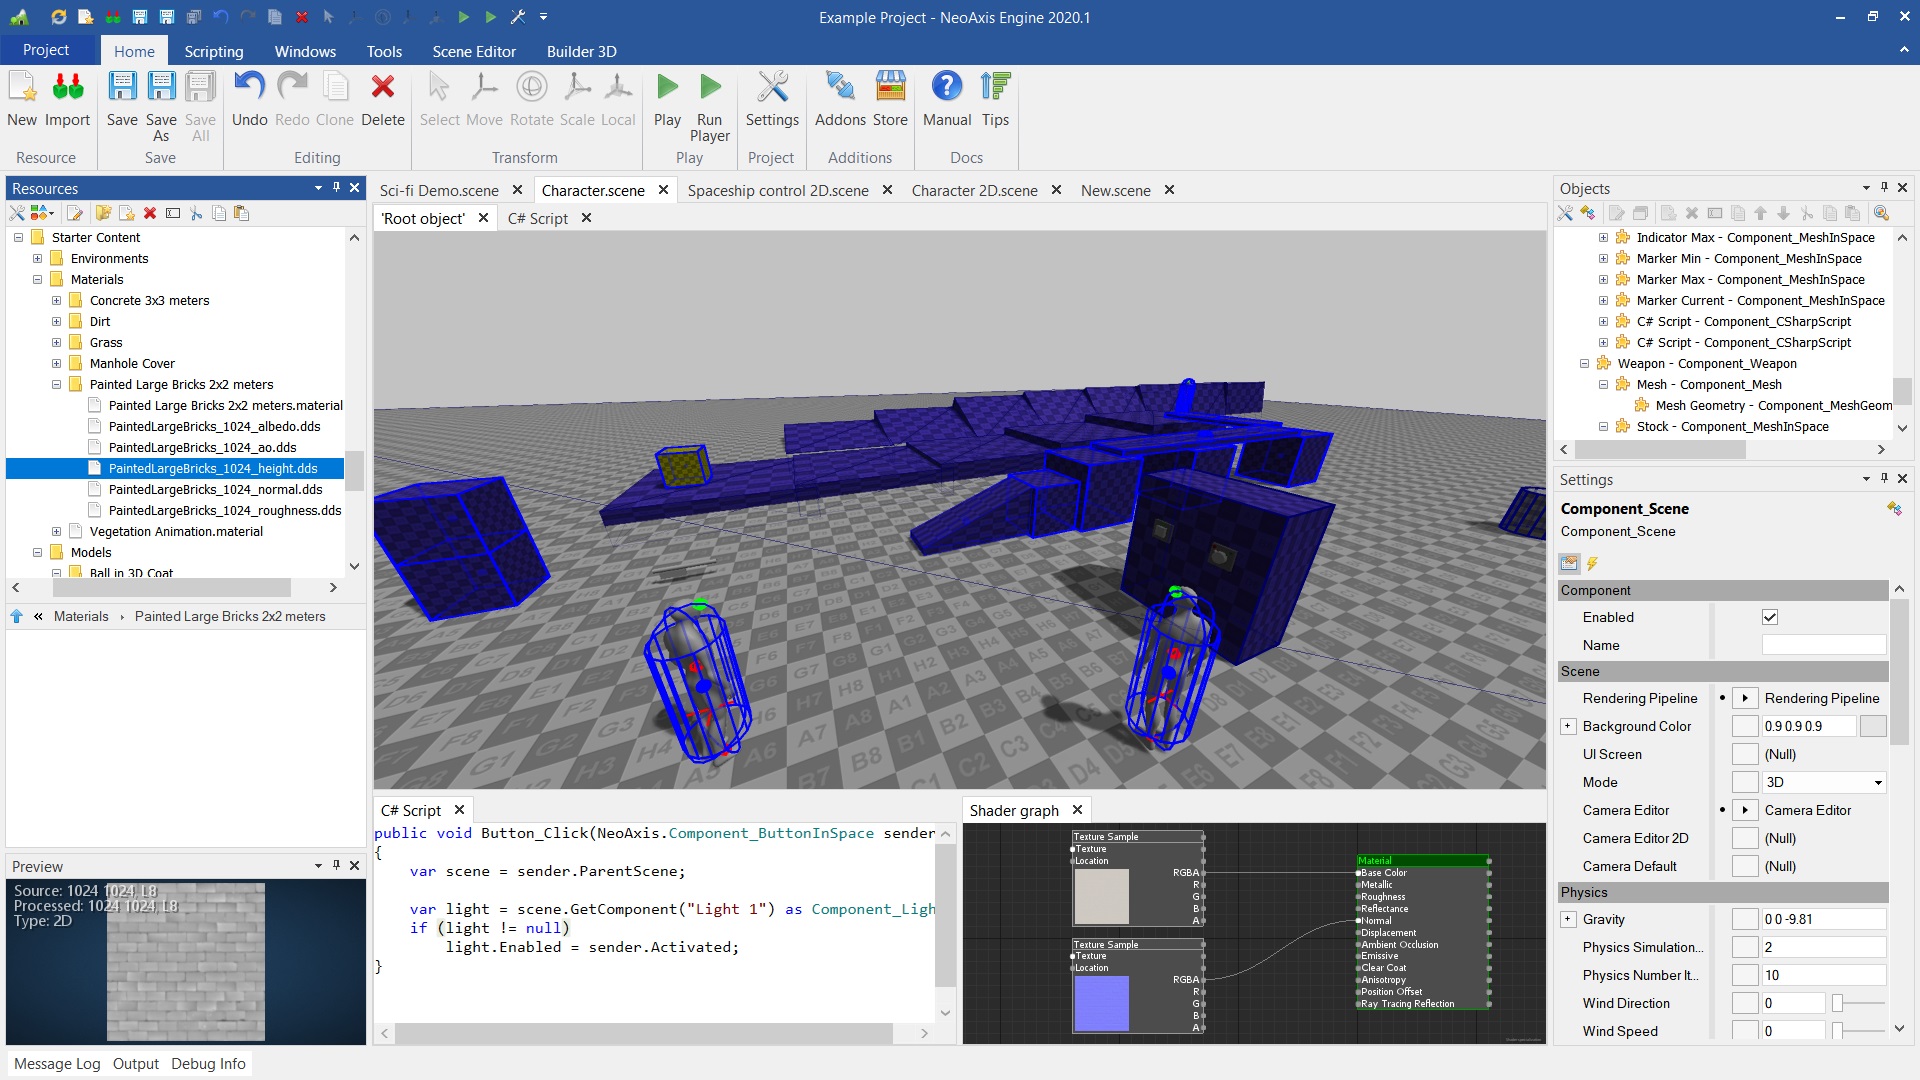Image resolution: width=1920 pixels, height=1080 pixels.
Task: Click the Name input field
Action: 1823,645
